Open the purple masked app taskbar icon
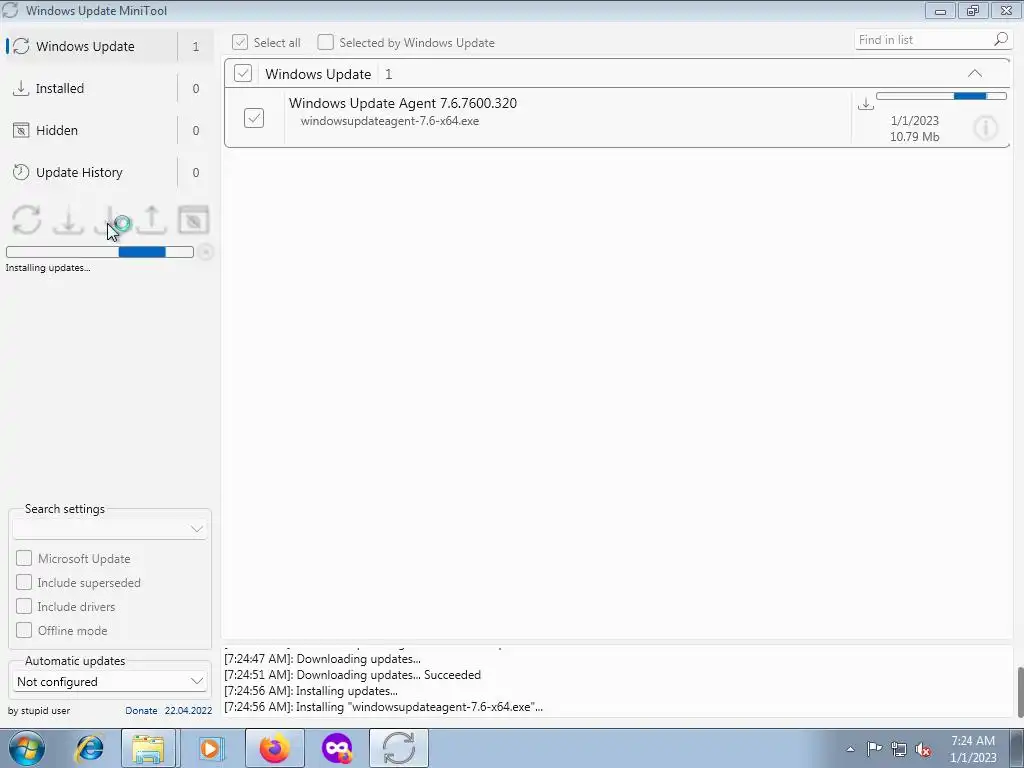This screenshot has height=768, width=1024. click(337, 748)
